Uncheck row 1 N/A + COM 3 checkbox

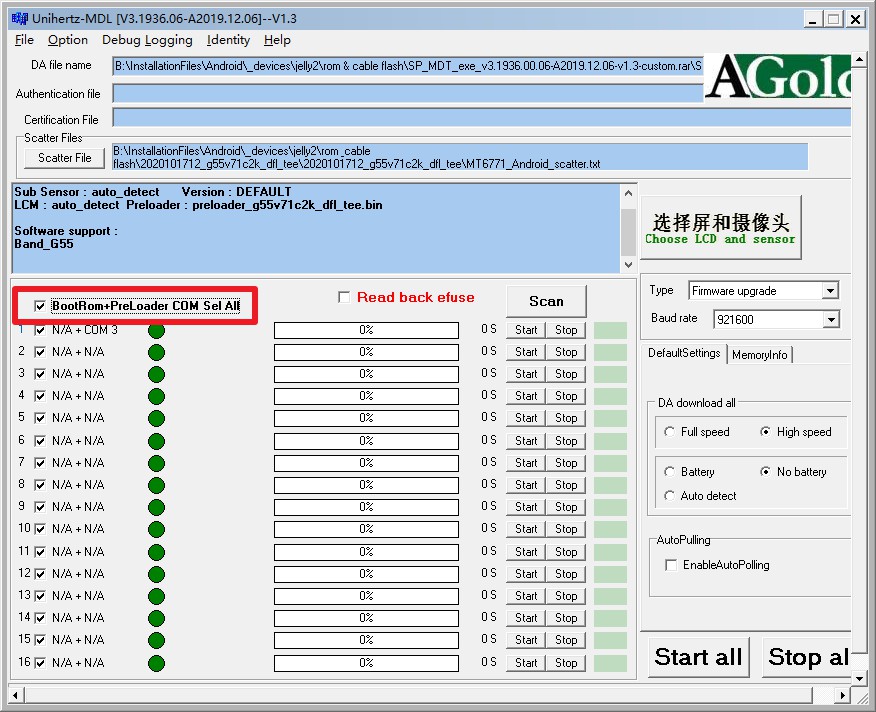point(40,330)
